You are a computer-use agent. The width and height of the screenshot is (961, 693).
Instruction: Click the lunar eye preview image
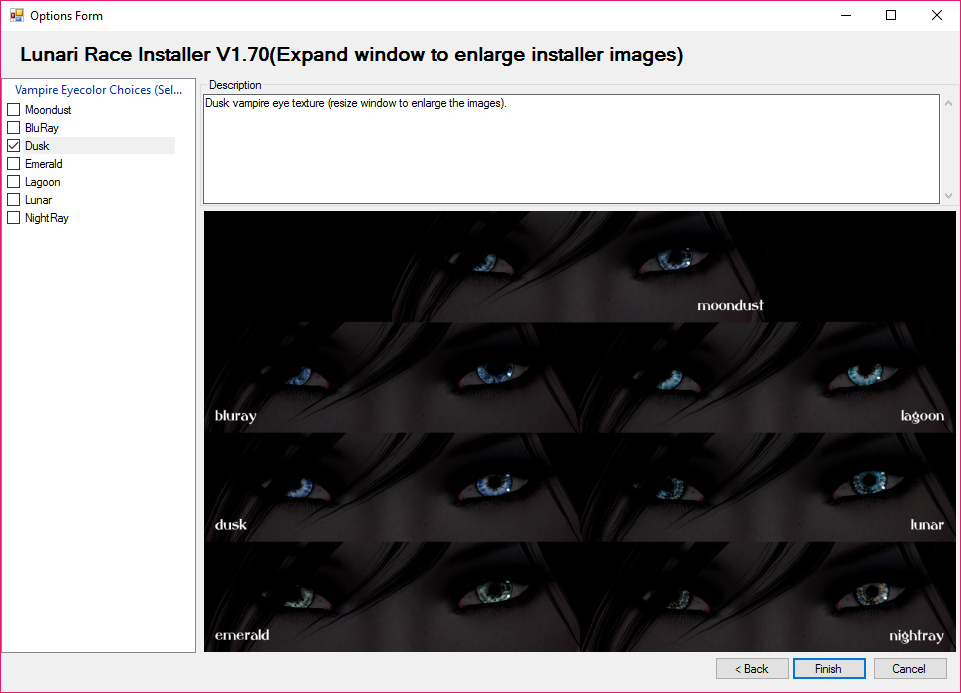[x=767, y=487]
